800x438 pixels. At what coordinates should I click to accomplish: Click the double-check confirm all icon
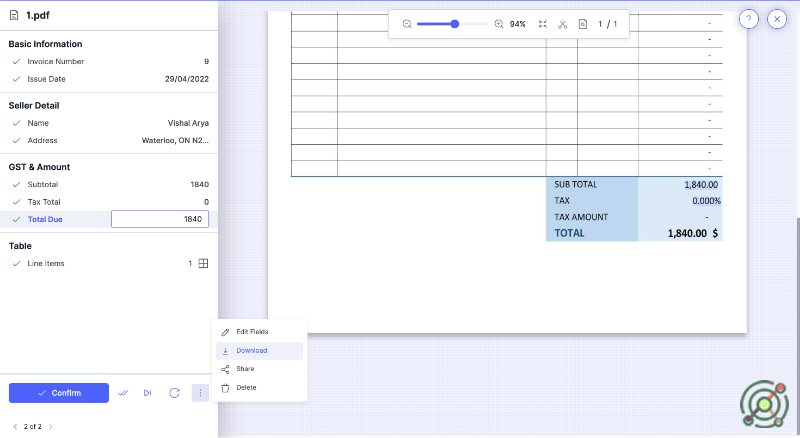tap(123, 393)
